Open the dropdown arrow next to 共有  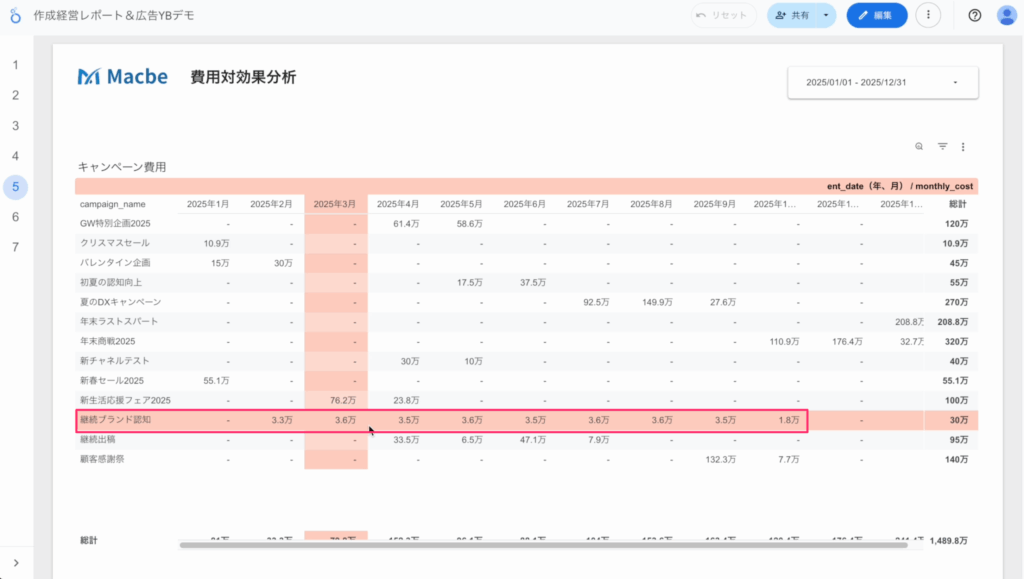[x=825, y=15]
